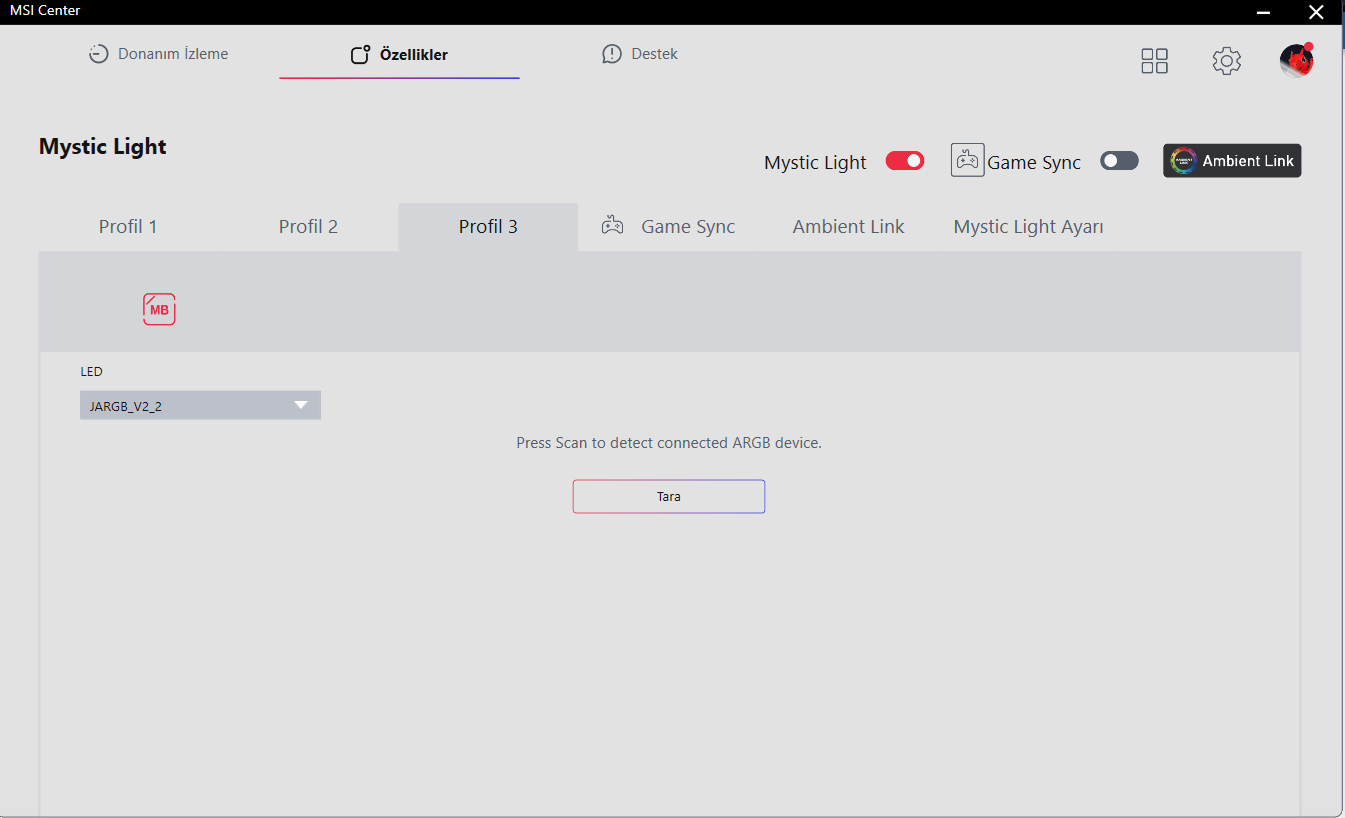The image size is (1345, 818).
Task: Select the Profil 1 tab
Action: pyautogui.click(x=128, y=227)
